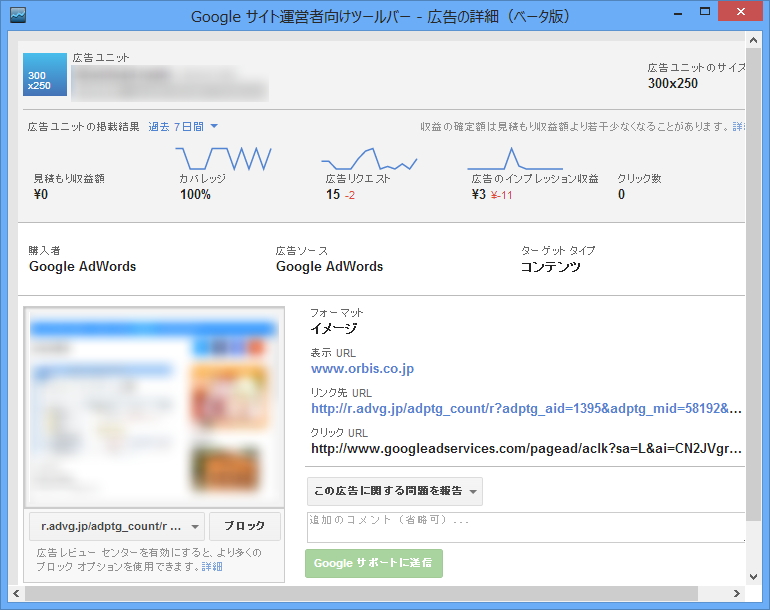Click the クリック数 value 0

pyautogui.click(x=621, y=194)
